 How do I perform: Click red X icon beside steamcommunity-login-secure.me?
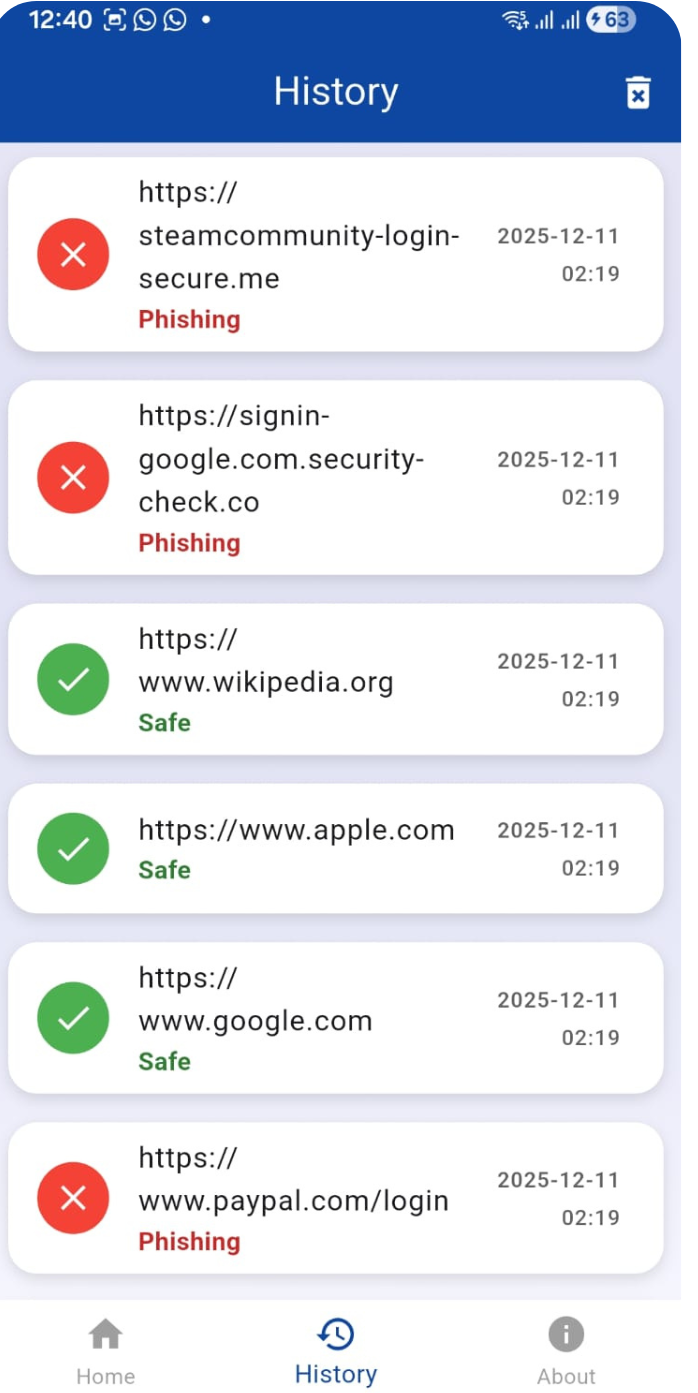pyautogui.click(x=73, y=255)
